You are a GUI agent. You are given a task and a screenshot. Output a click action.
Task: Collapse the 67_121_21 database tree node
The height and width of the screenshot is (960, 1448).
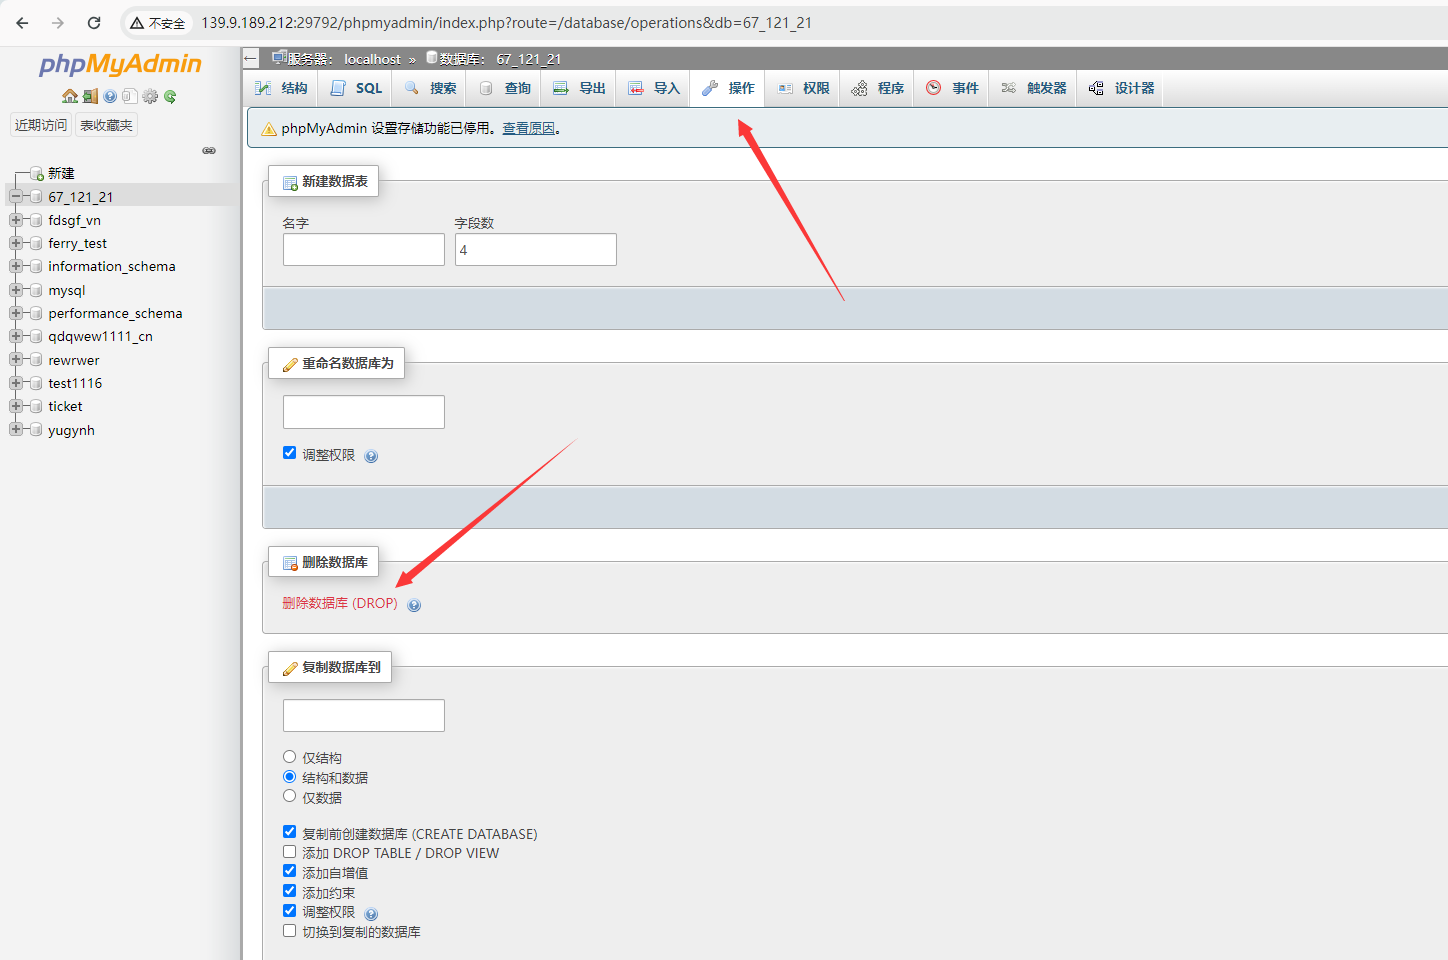(16, 196)
